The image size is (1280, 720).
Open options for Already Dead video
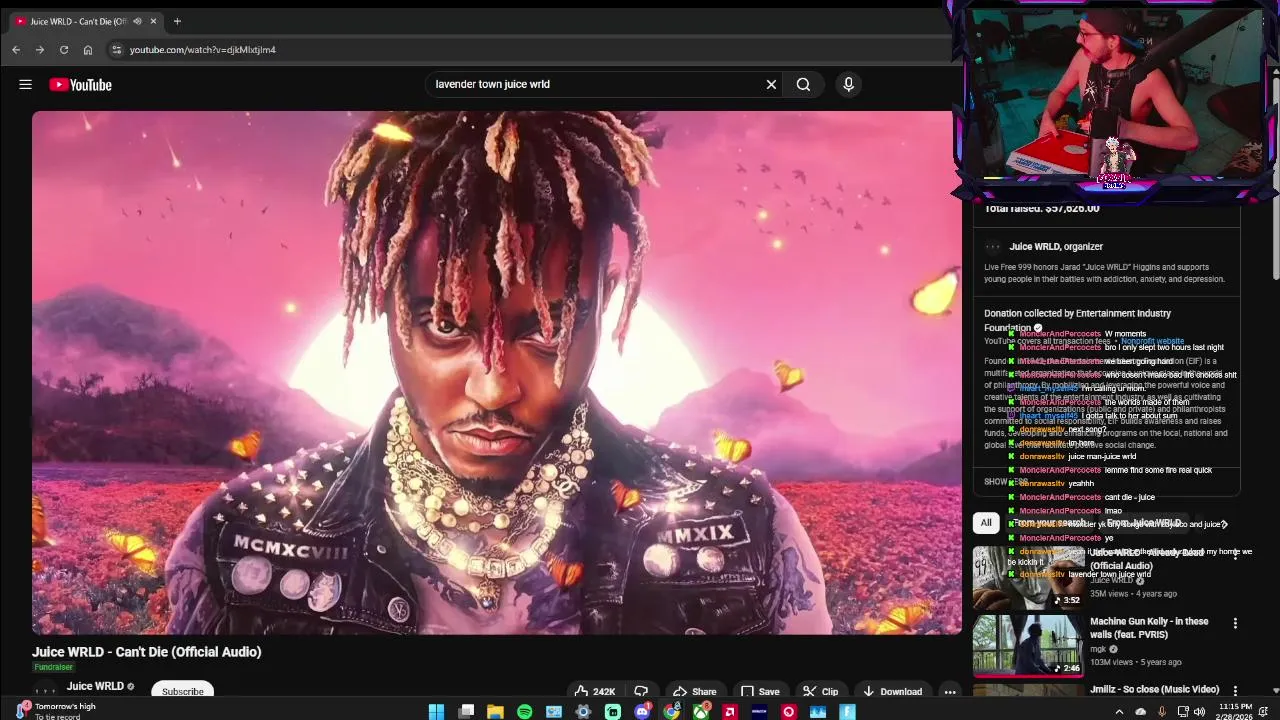tap(1235, 555)
